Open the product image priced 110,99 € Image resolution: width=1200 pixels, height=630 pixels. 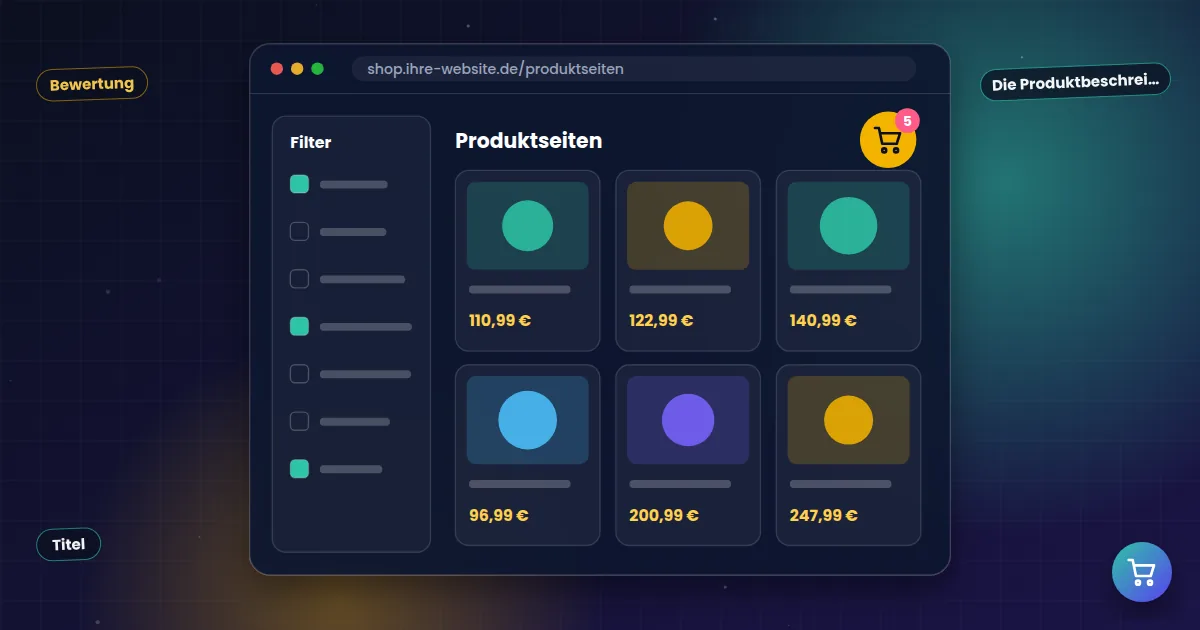click(528, 226)
